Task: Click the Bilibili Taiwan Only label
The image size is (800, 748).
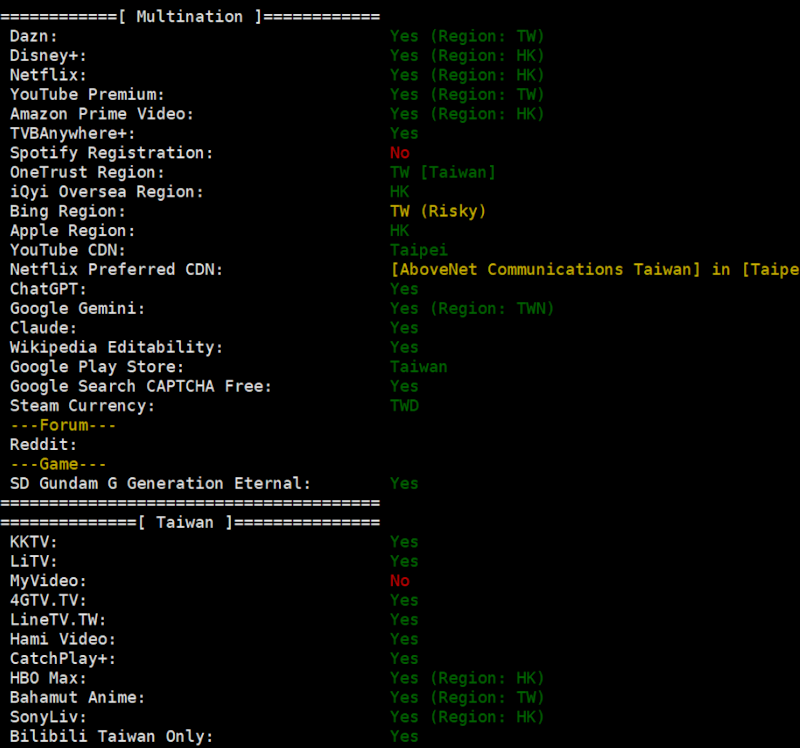Action: pyautogui.click(x=111, y=736)
